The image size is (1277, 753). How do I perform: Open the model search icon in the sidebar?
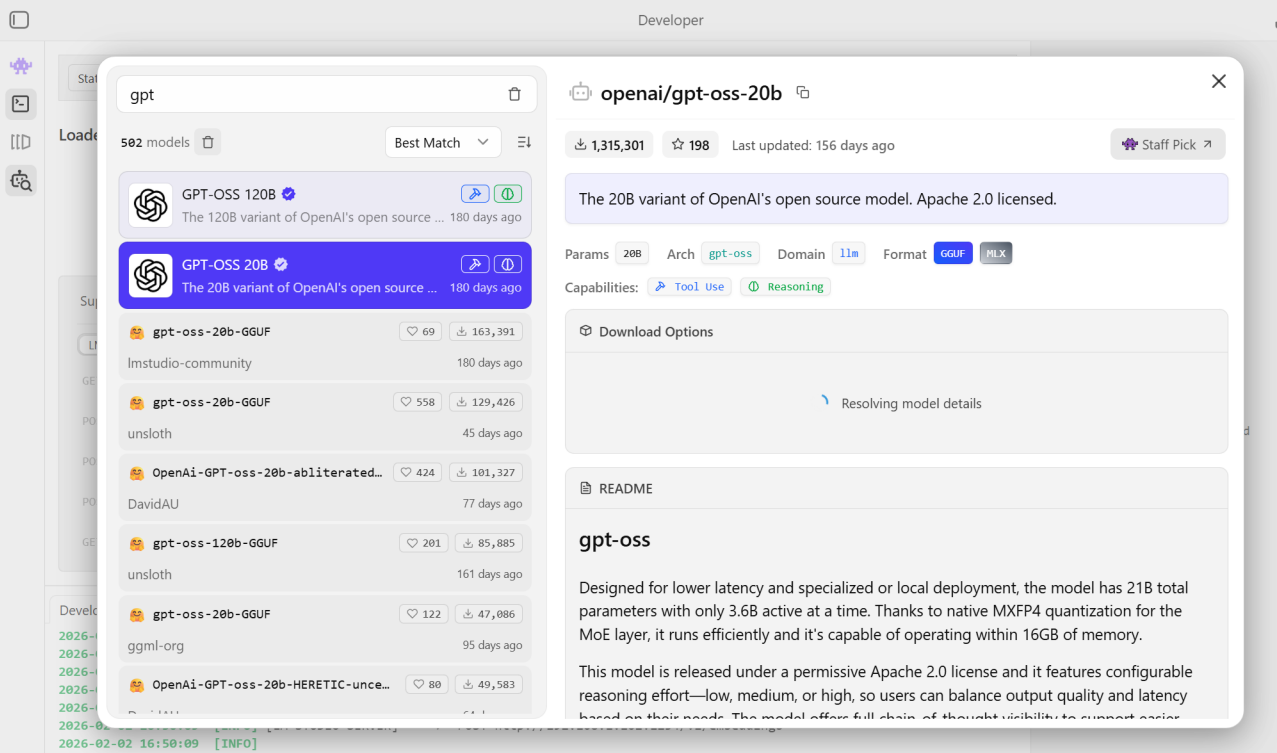20,180
